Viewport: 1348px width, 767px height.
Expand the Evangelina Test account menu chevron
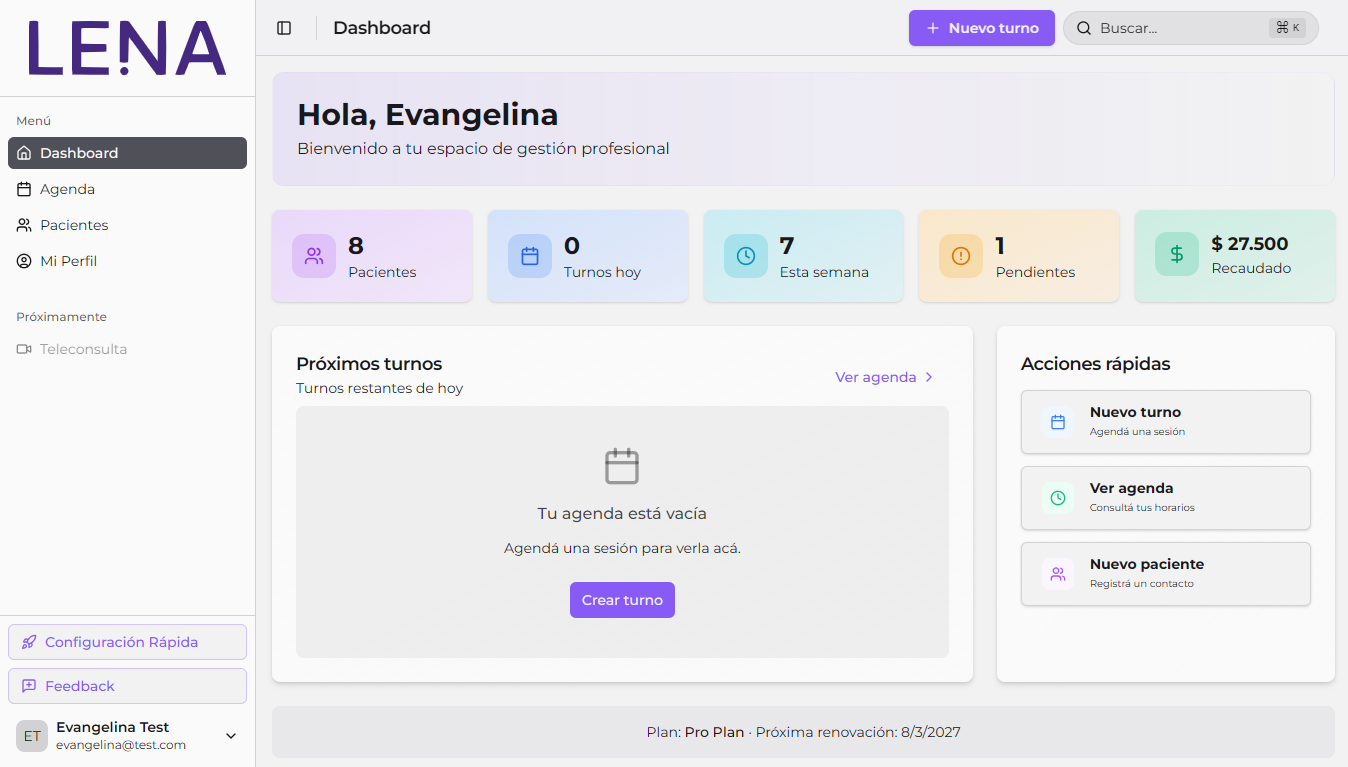point(231,736)
